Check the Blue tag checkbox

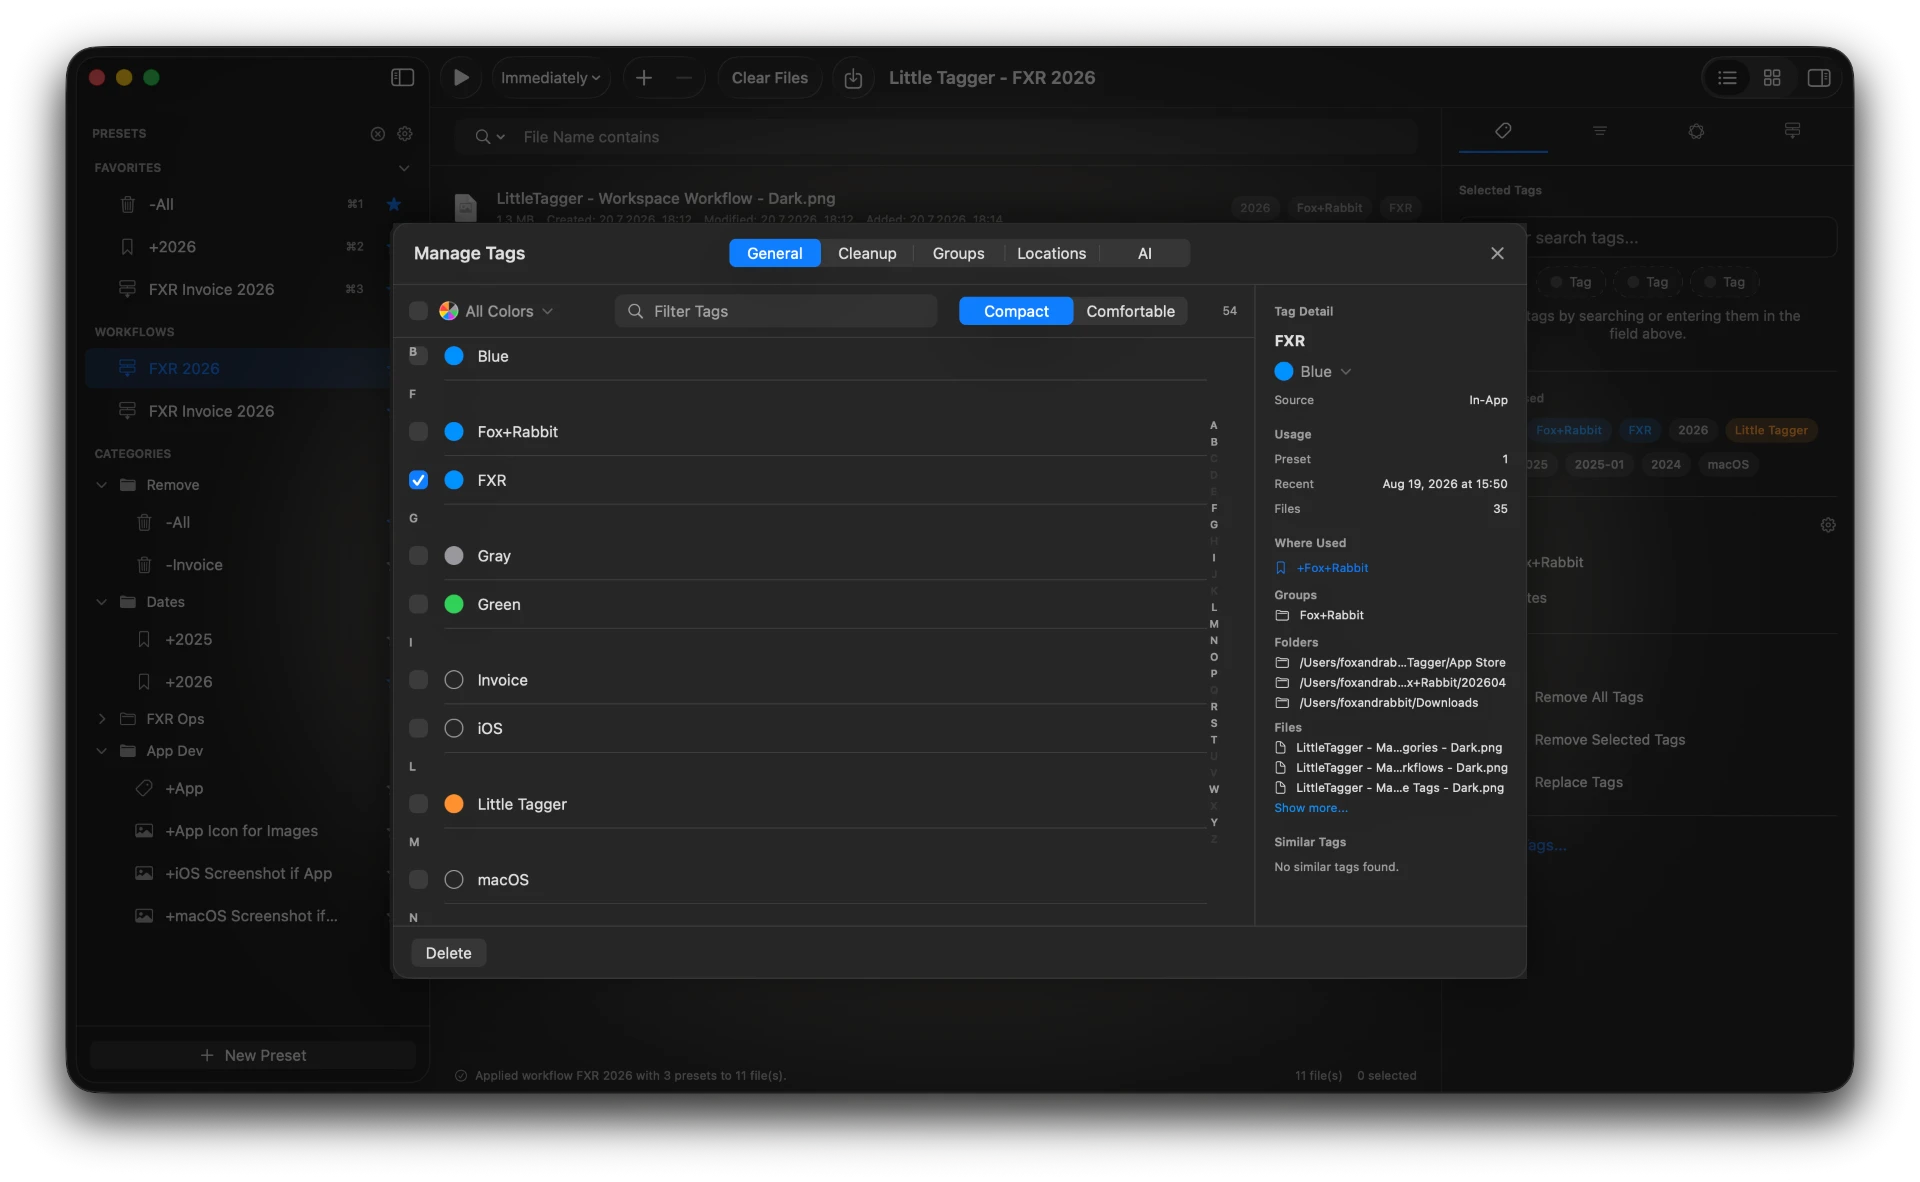point(418,356)
